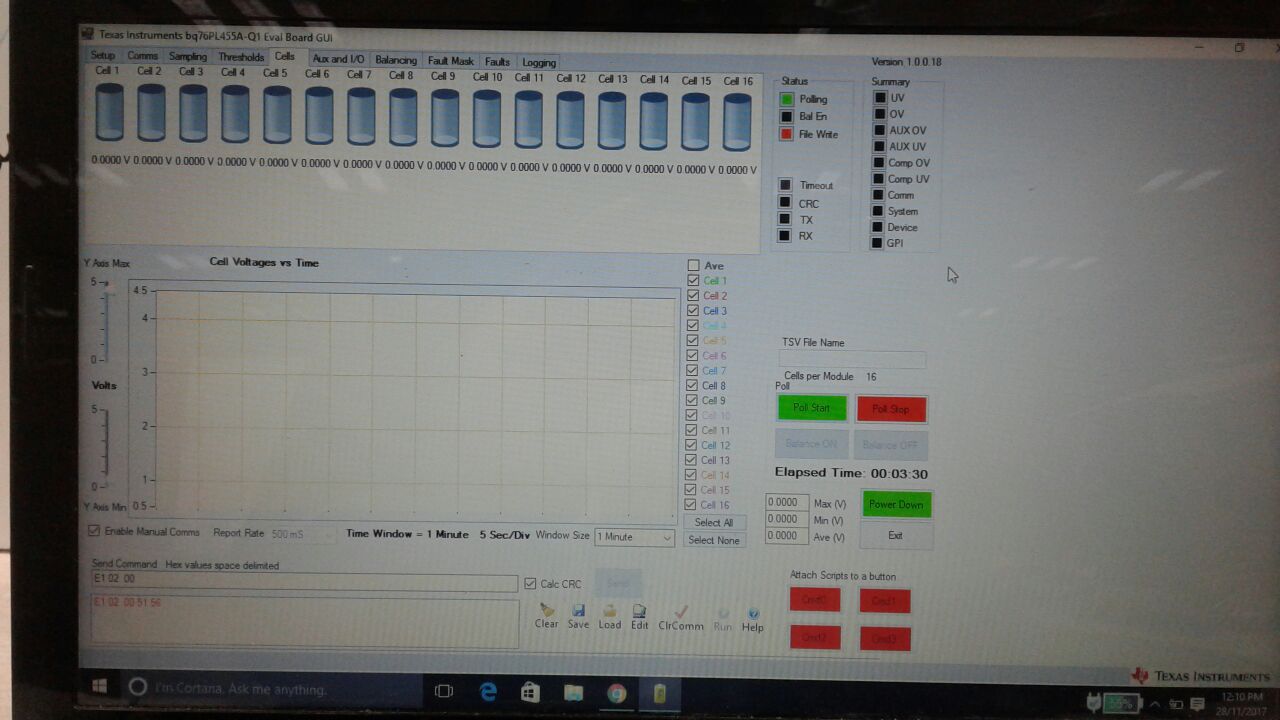Switch to the Logging tab
The image size is (1280, 720).
click(x=539, y=62)
